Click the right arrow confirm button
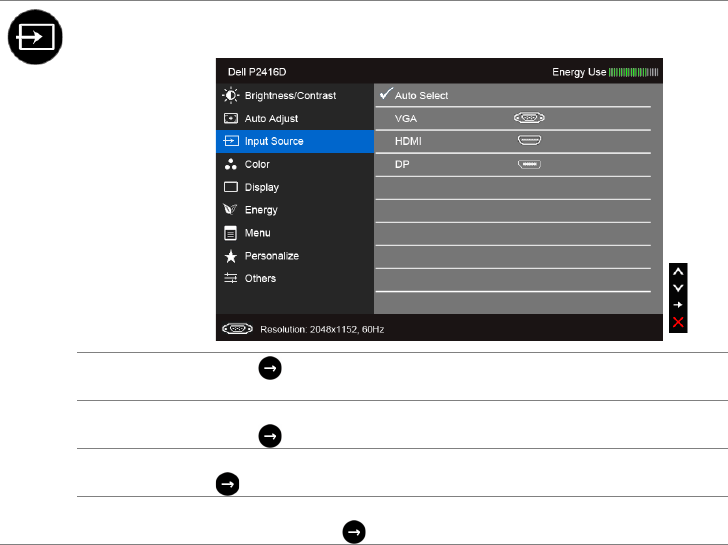 point(678,305)
